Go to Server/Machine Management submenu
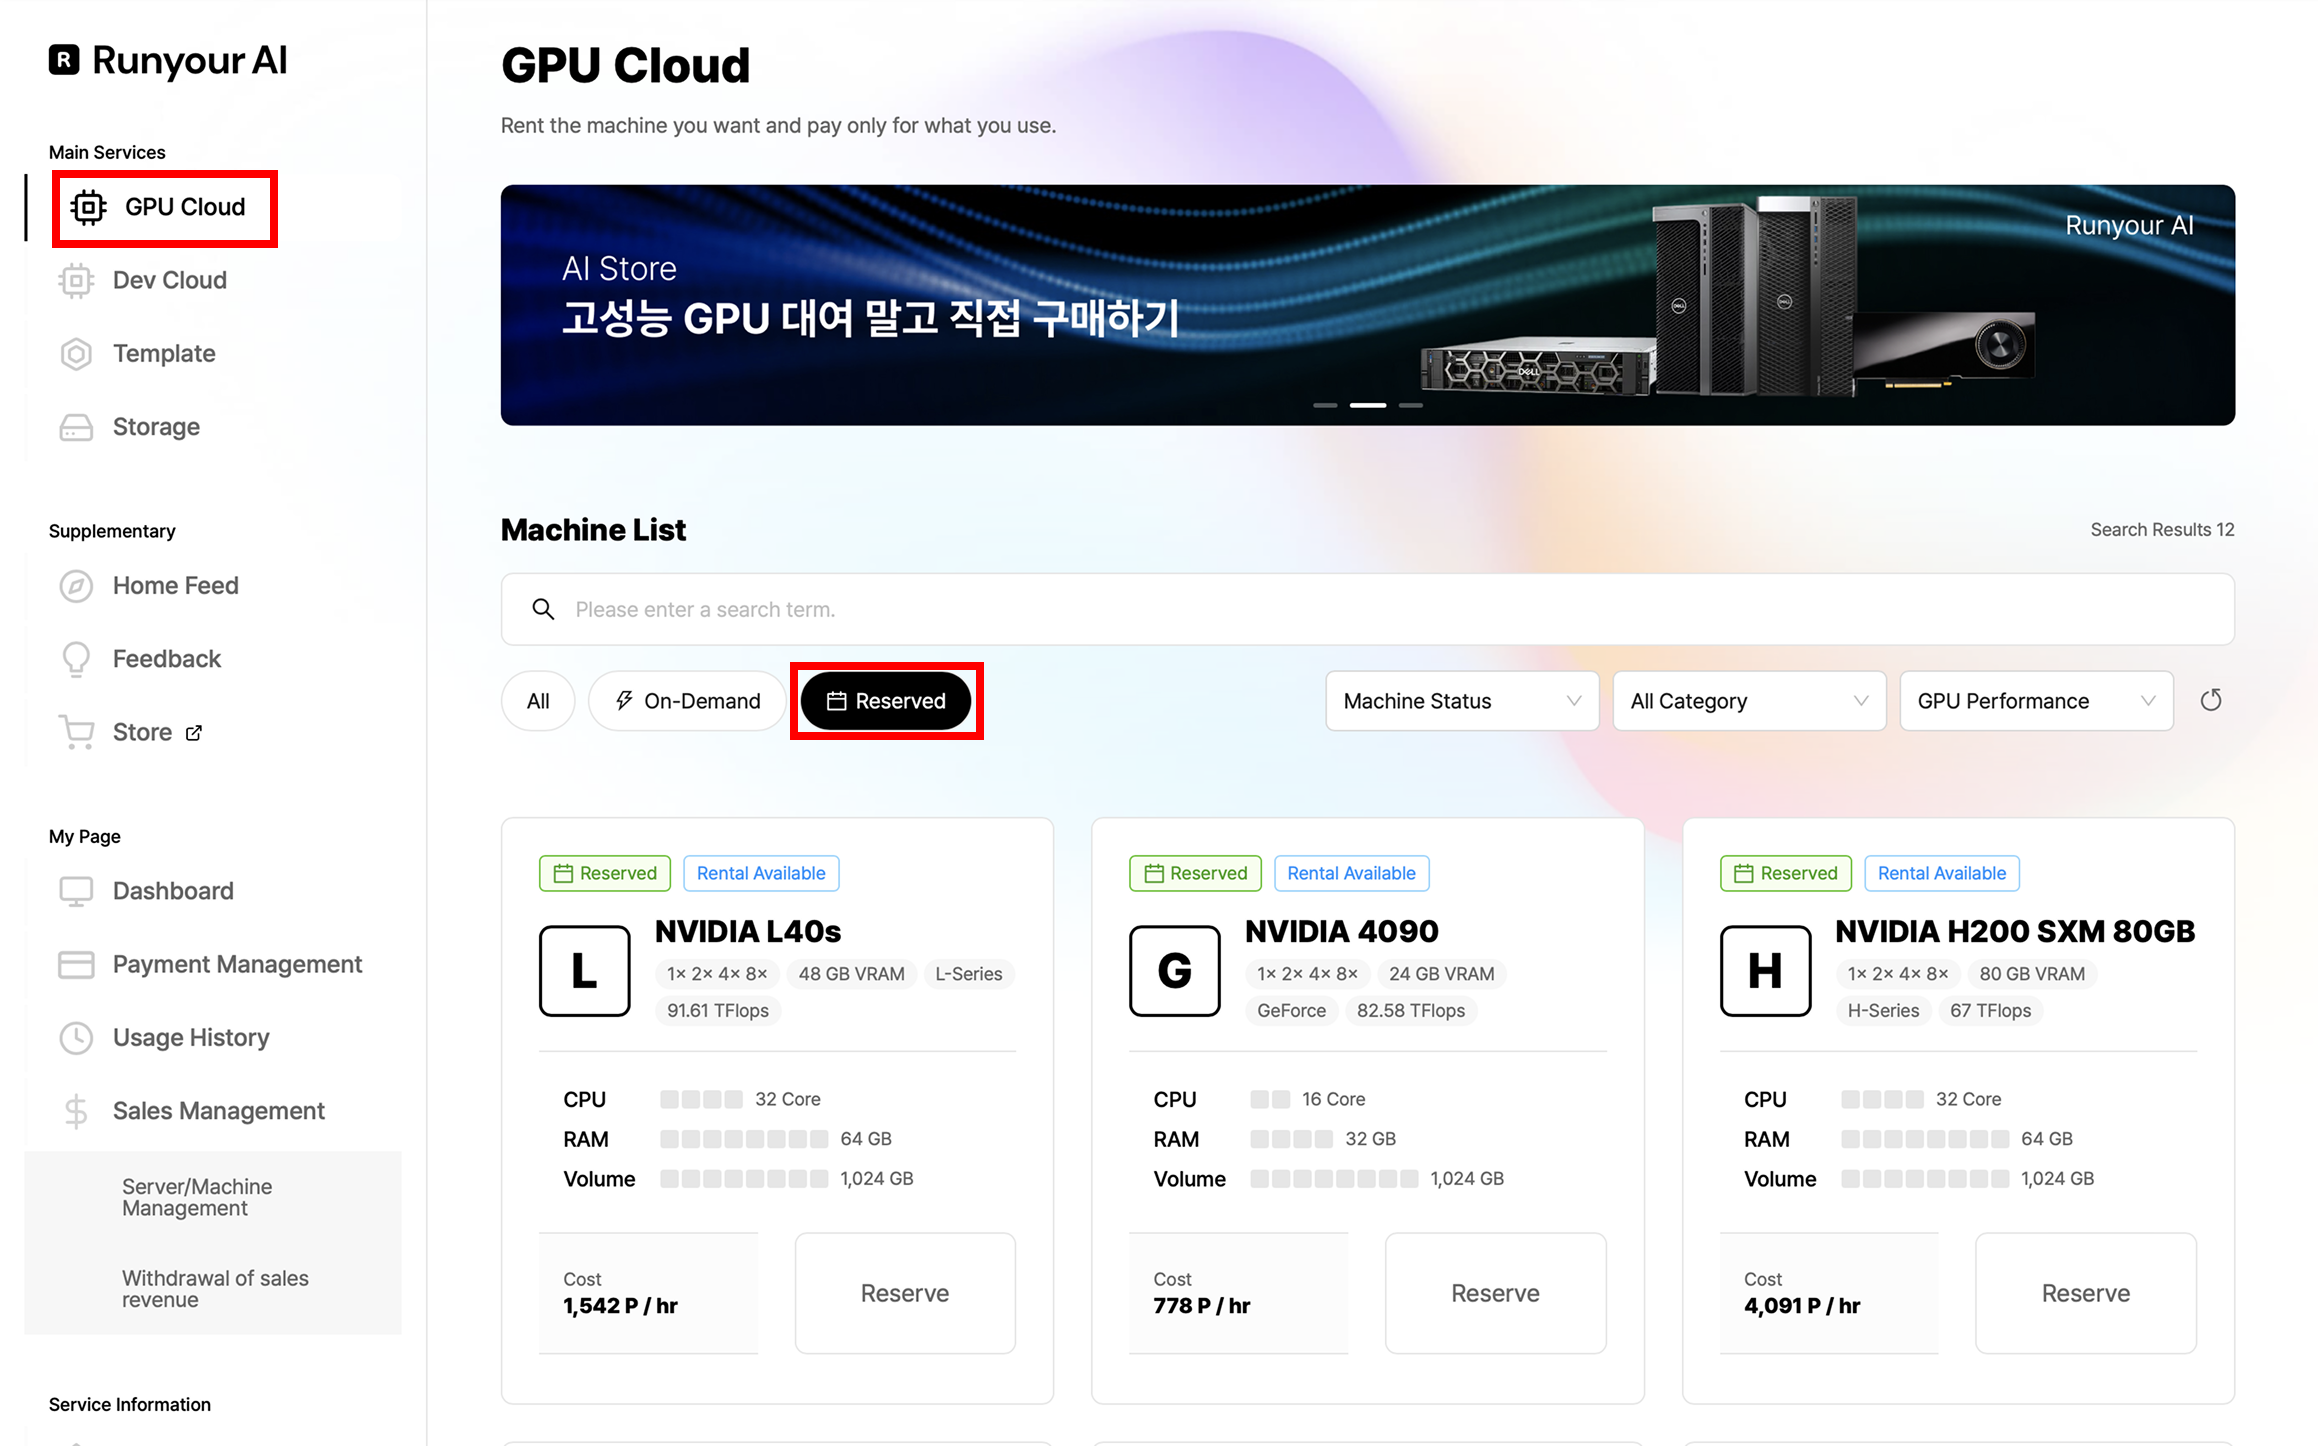 point(197,1197)
